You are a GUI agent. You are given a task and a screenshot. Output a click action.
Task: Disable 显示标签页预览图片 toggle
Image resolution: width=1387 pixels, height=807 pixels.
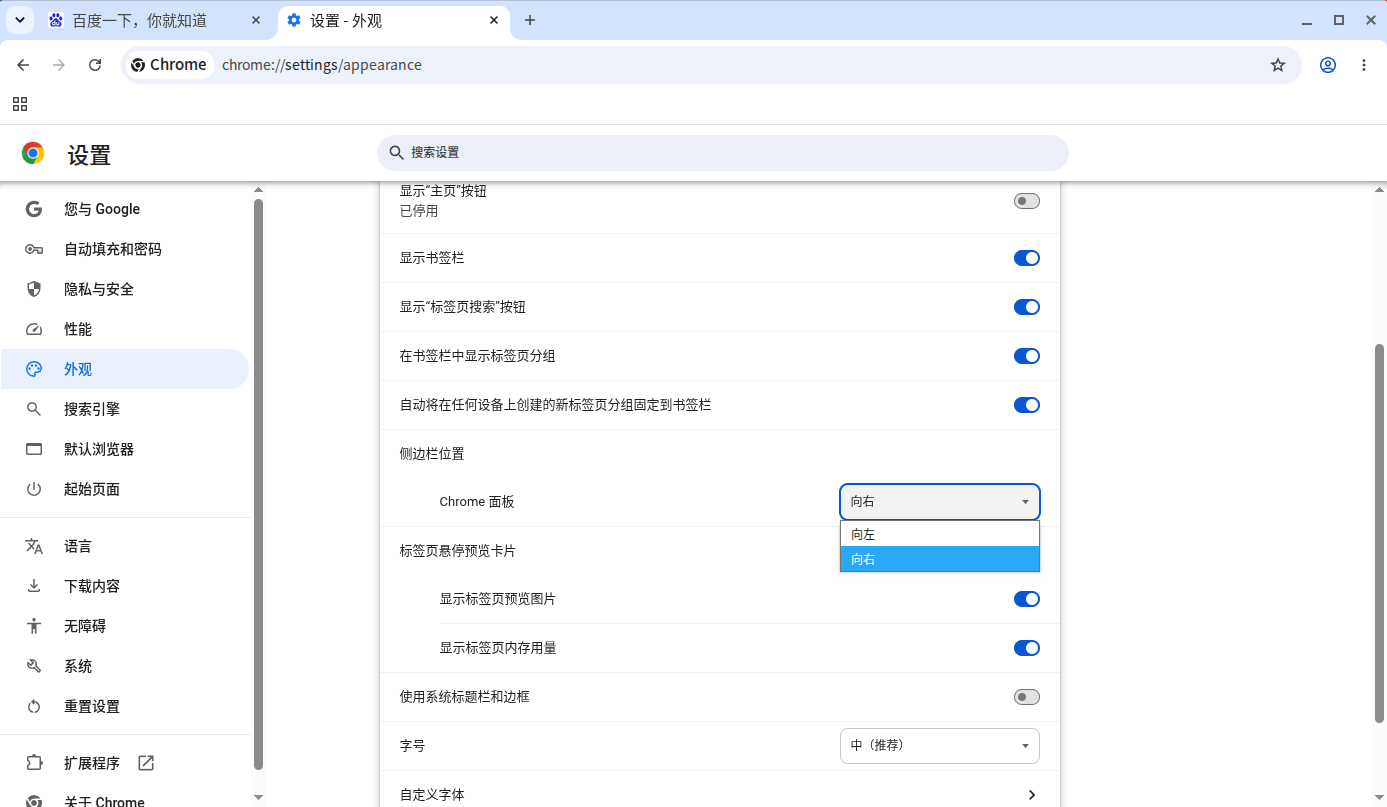tap(1027, 599)
